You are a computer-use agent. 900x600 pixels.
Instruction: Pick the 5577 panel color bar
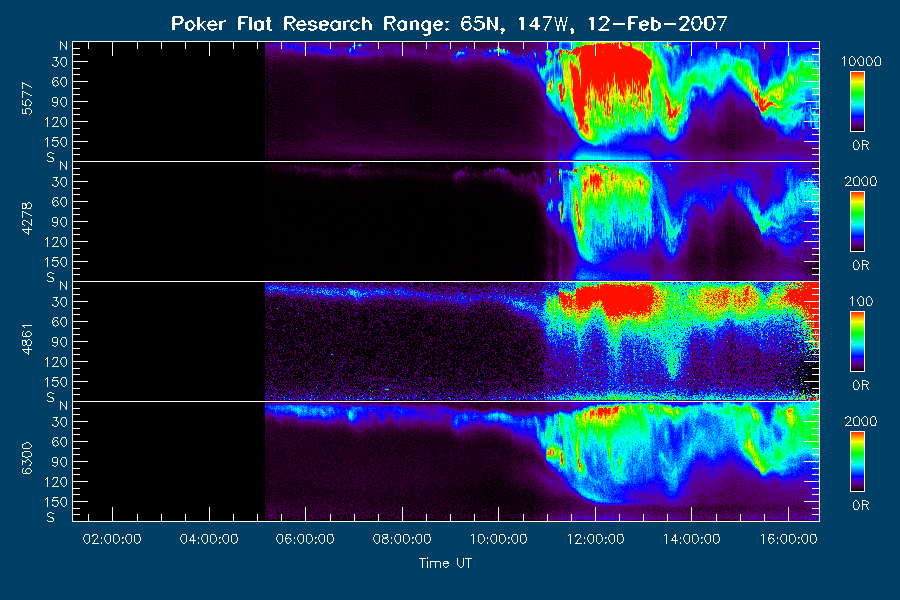[858, 102]
